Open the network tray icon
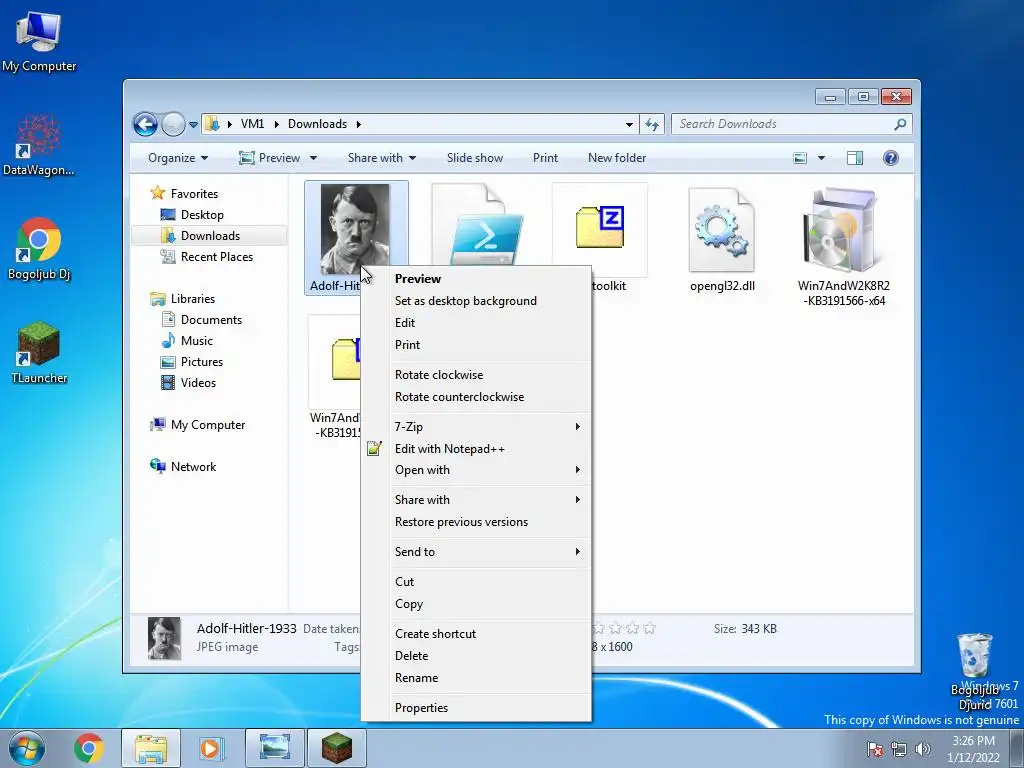The height and width of the screenshot is (768, 1024). (899, 749)
